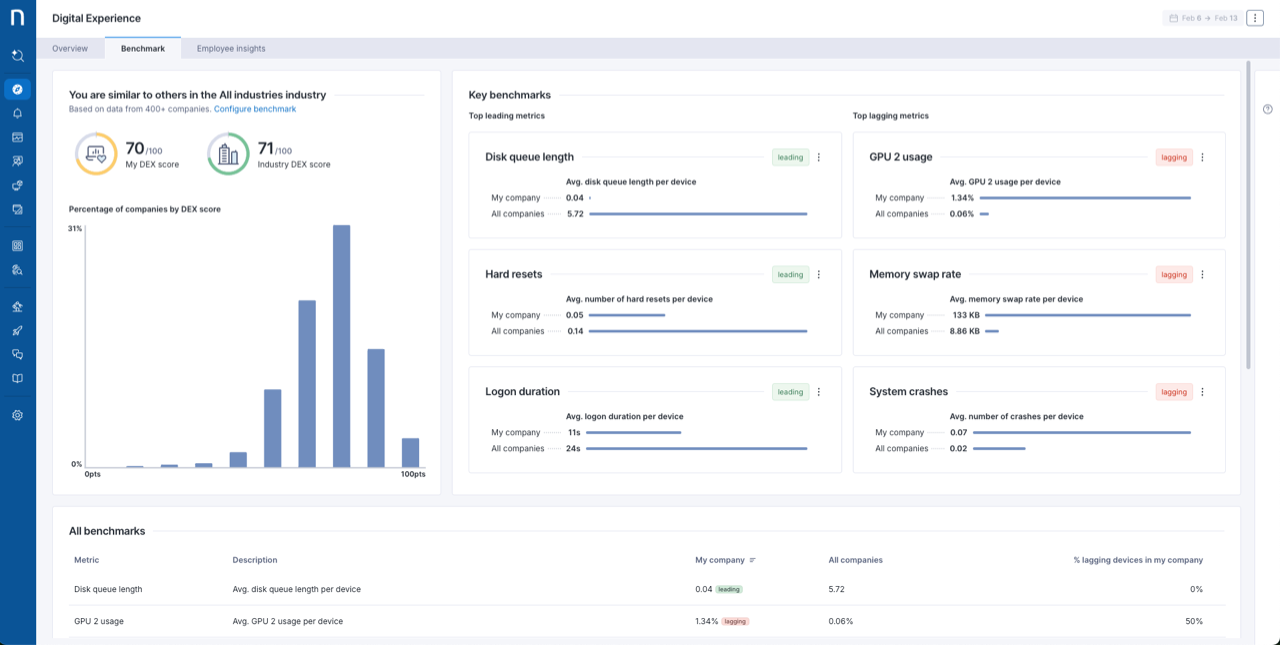Click the rocket icon in the sidebar

coord(17,330)
